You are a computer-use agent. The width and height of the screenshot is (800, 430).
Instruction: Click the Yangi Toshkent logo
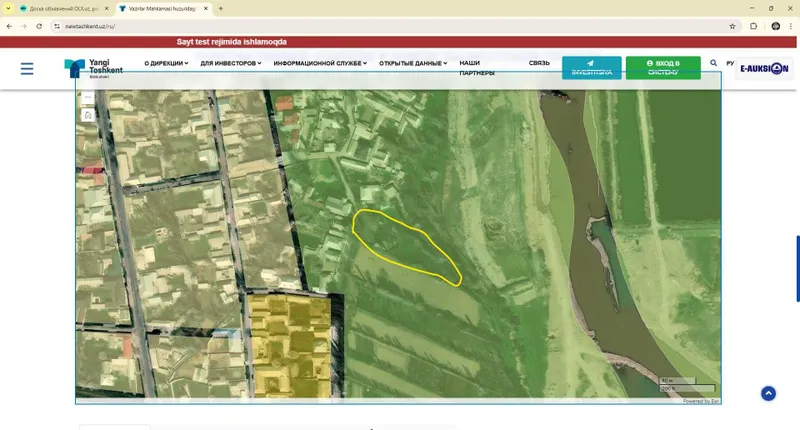pos(93,68)
